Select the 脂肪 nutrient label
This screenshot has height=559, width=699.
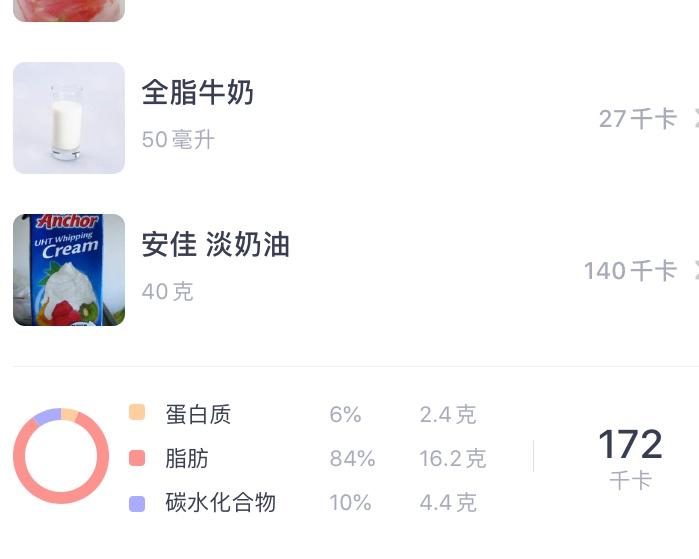187,459
